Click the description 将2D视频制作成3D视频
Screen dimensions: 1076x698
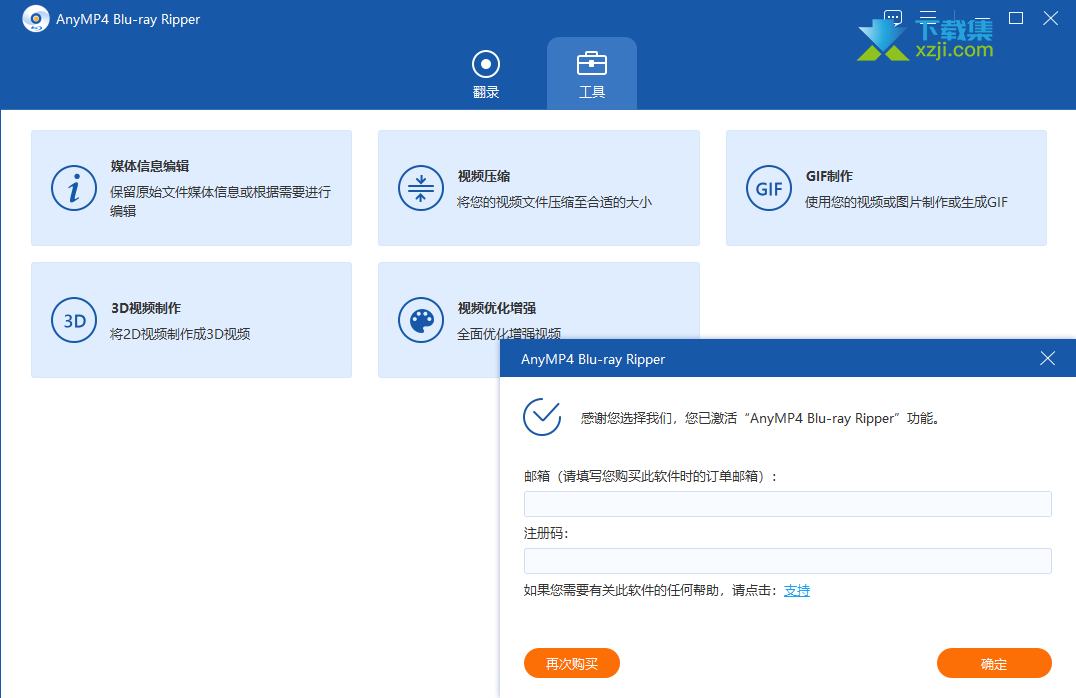180,334
